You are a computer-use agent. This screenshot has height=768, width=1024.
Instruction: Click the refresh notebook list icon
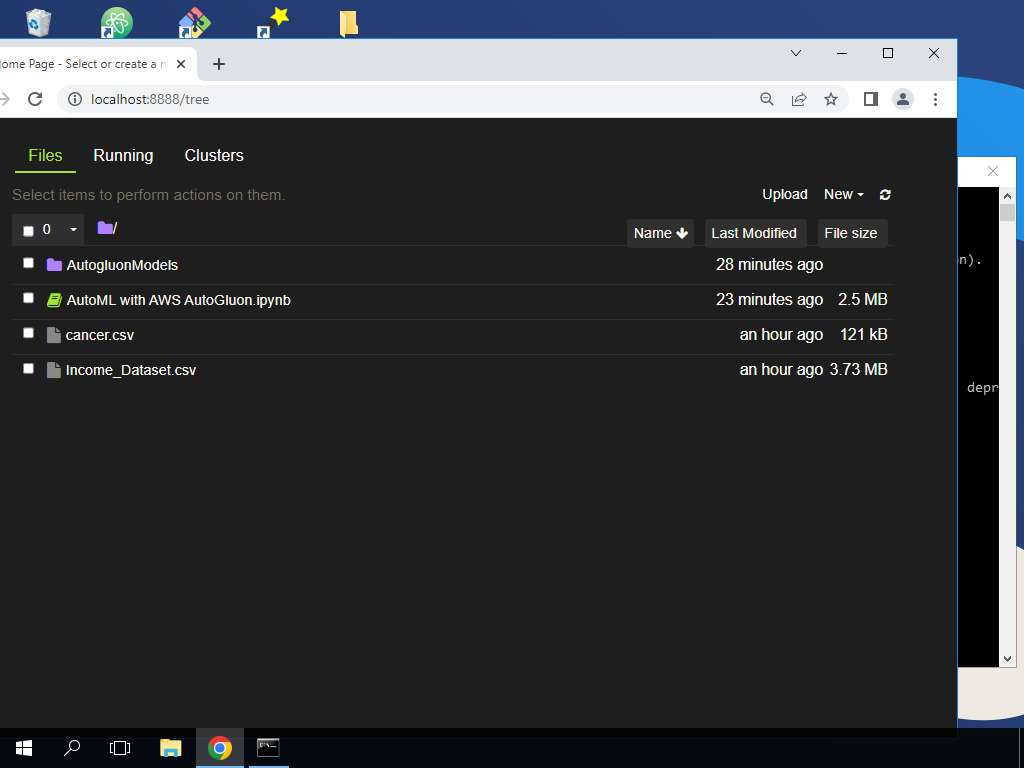pos(885,195)
